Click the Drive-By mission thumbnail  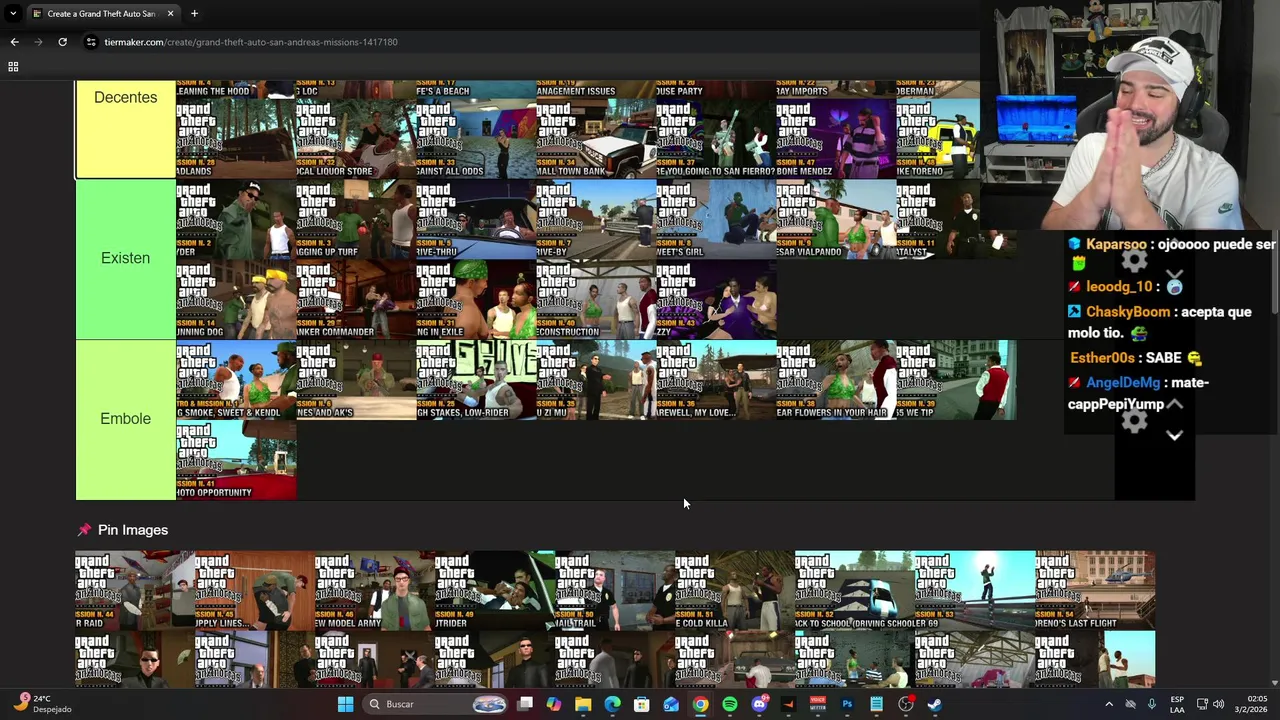coord(596,219)
